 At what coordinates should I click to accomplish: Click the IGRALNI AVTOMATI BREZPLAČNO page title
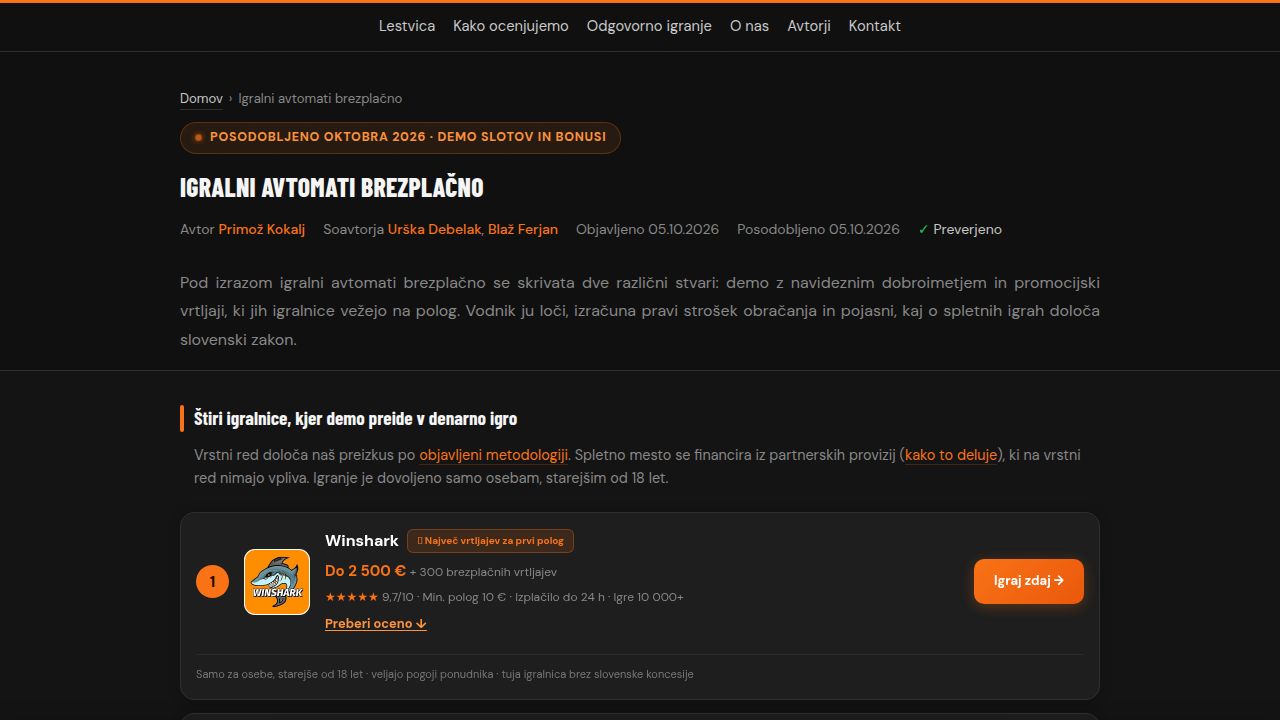pyautogui.click(x=332, y=187)
